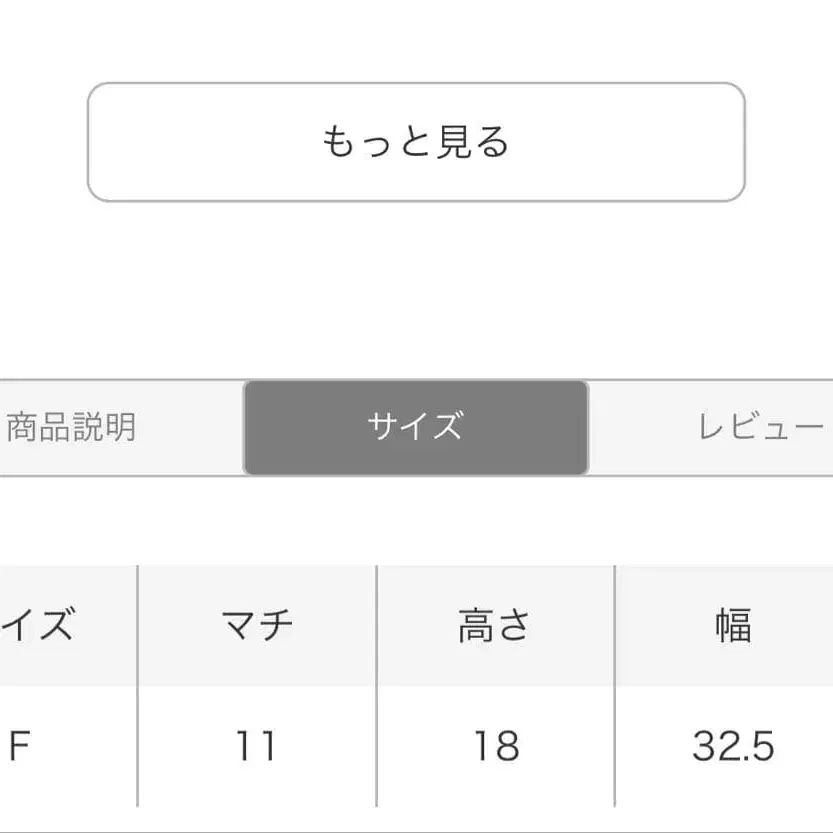Viewport: 833px width, 833px height.
Task: Click the もっと見る (See more) button
Action: [x=416, y=141]
